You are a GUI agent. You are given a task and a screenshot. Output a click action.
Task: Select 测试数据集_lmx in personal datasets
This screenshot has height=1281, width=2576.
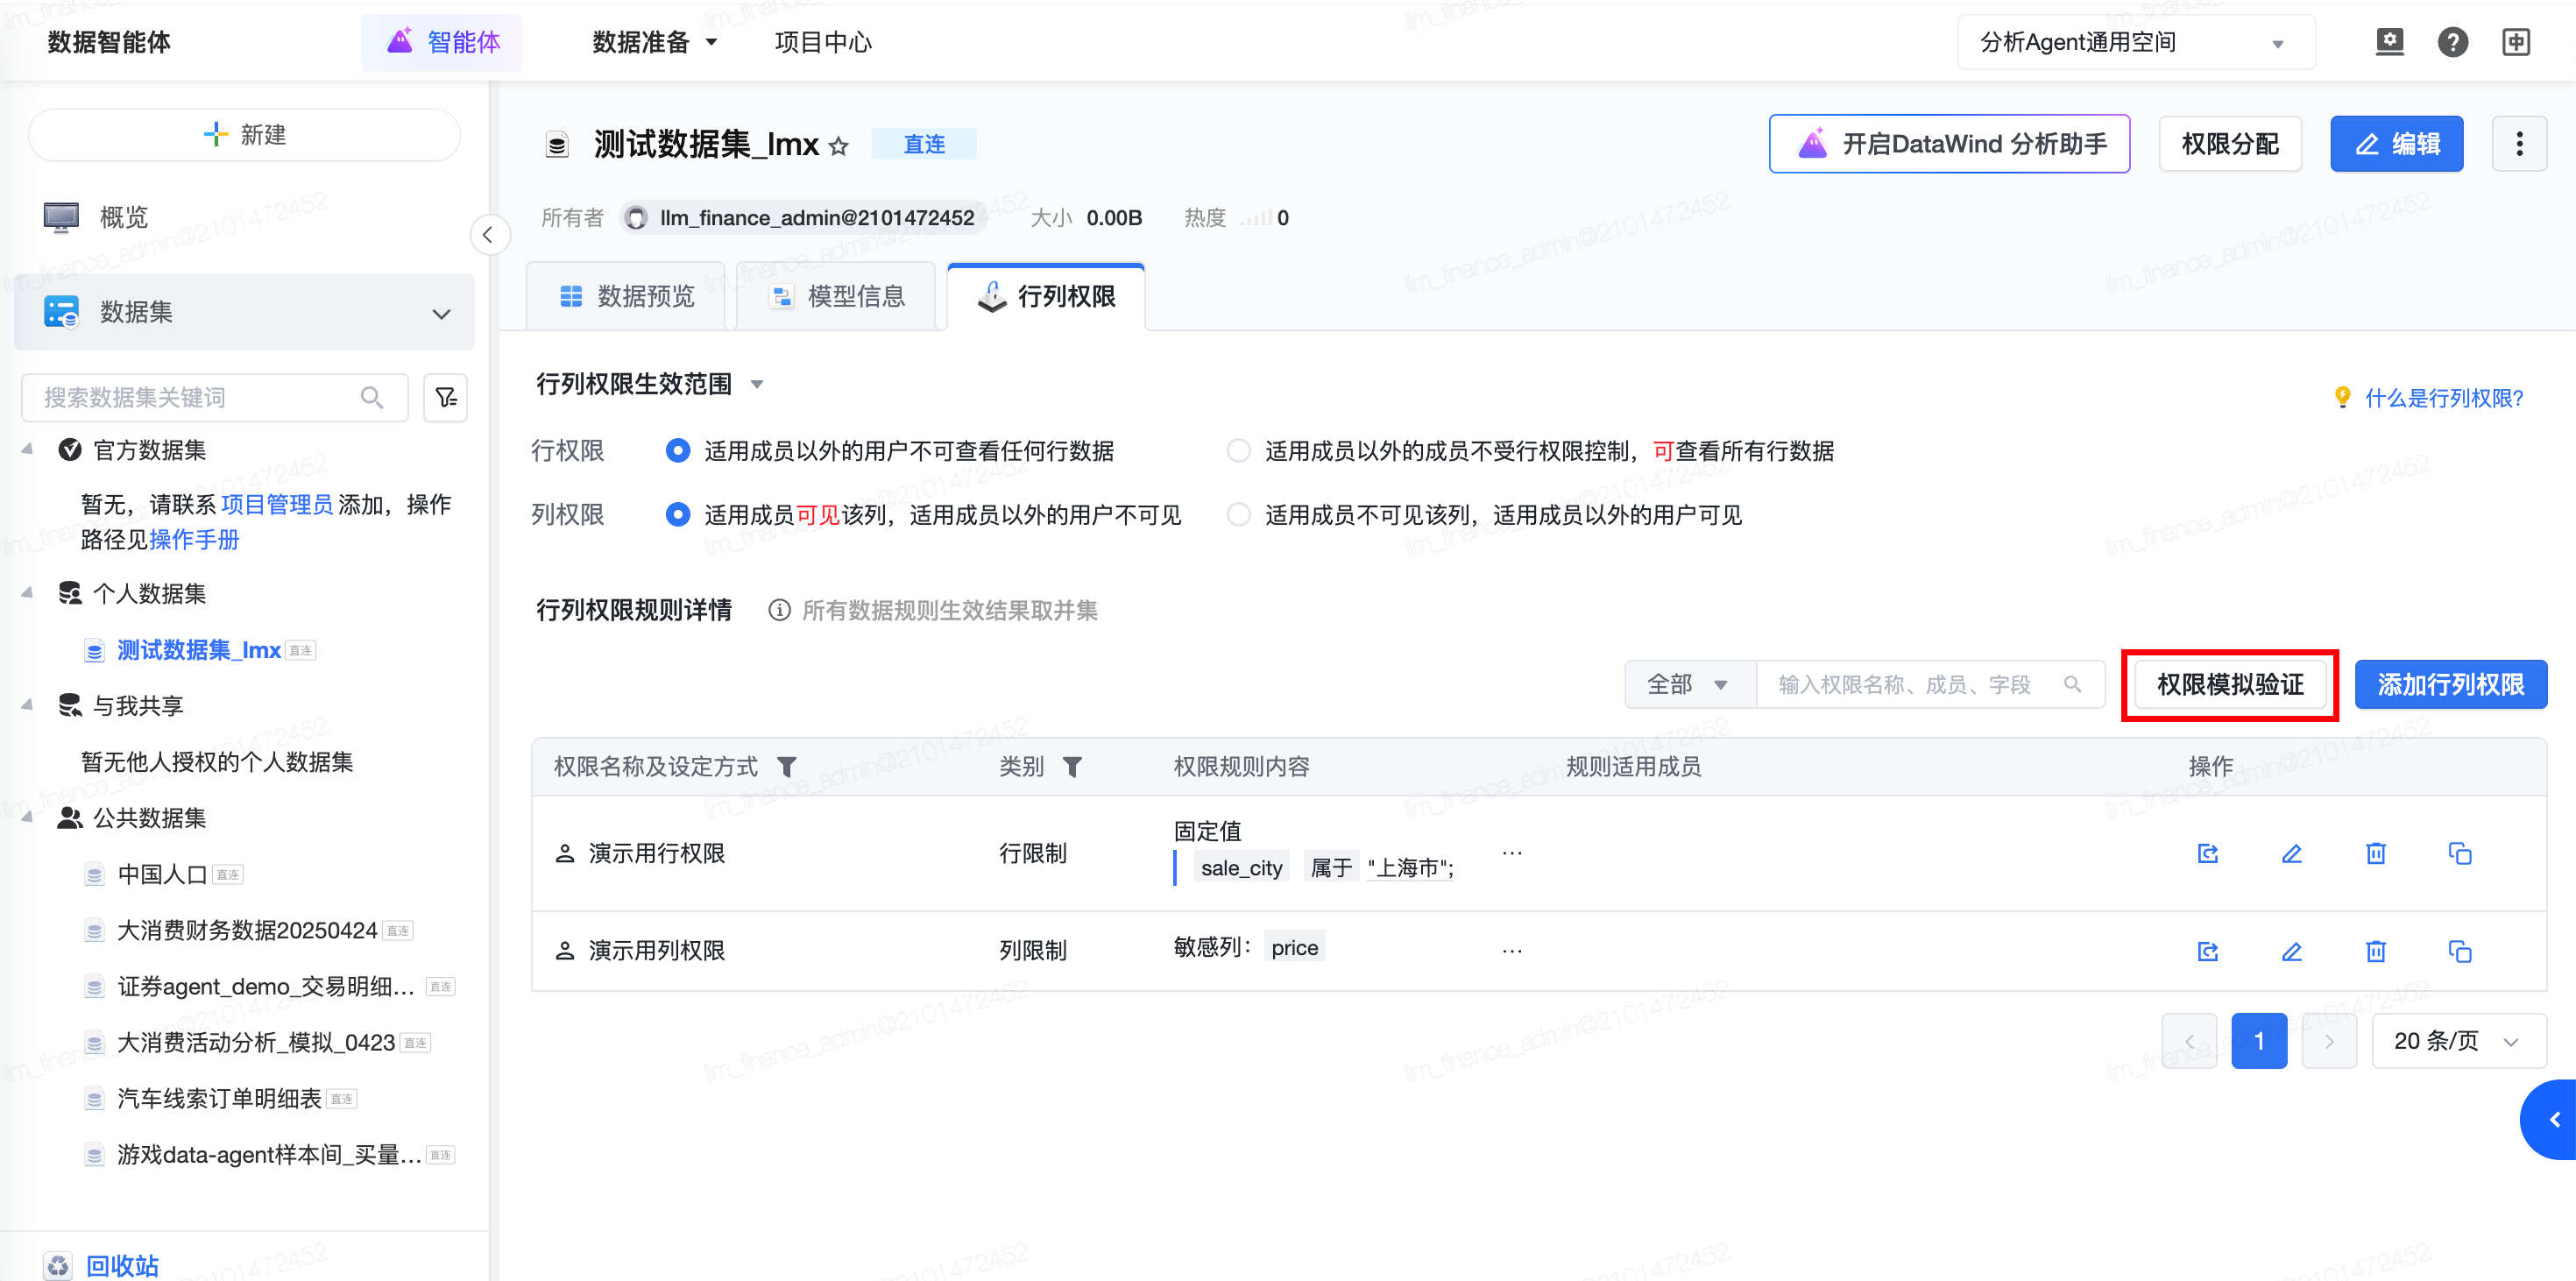click(x=199, y=650)
